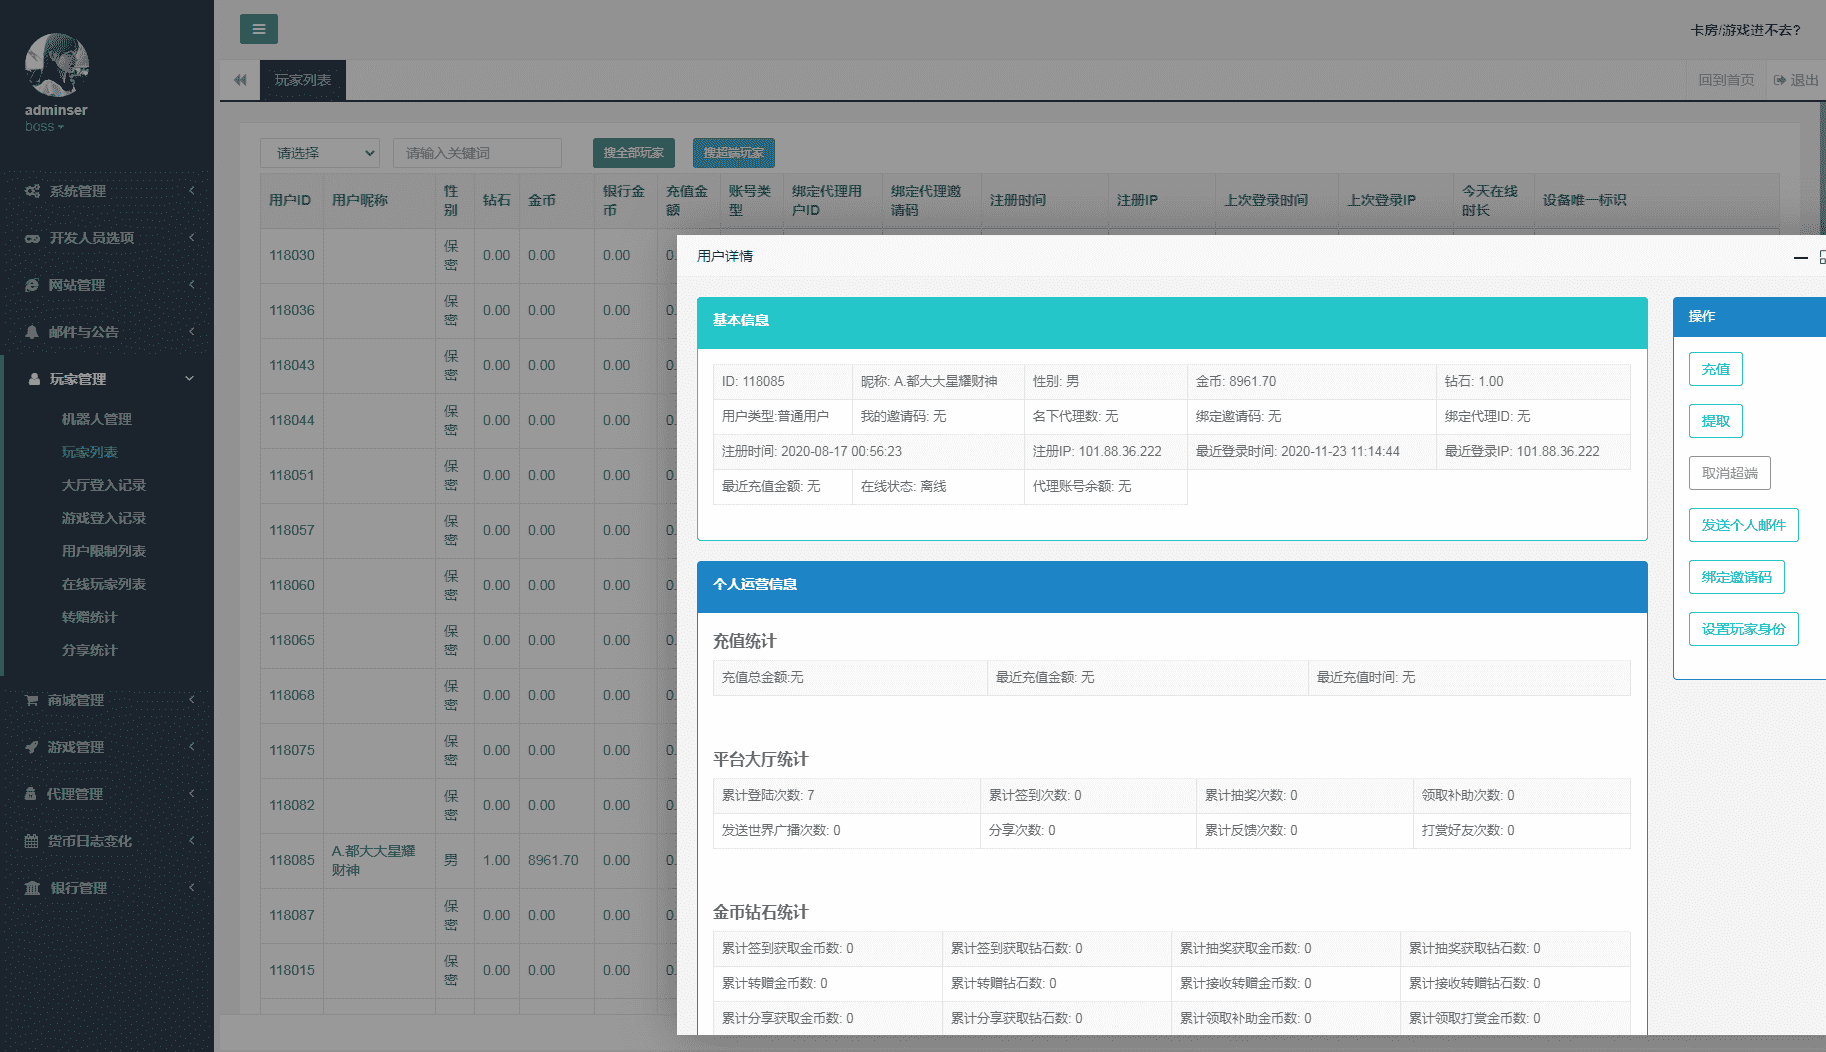Open the boss user role dropdown
Screen dimensions: 1826x1052
(44, 127)
